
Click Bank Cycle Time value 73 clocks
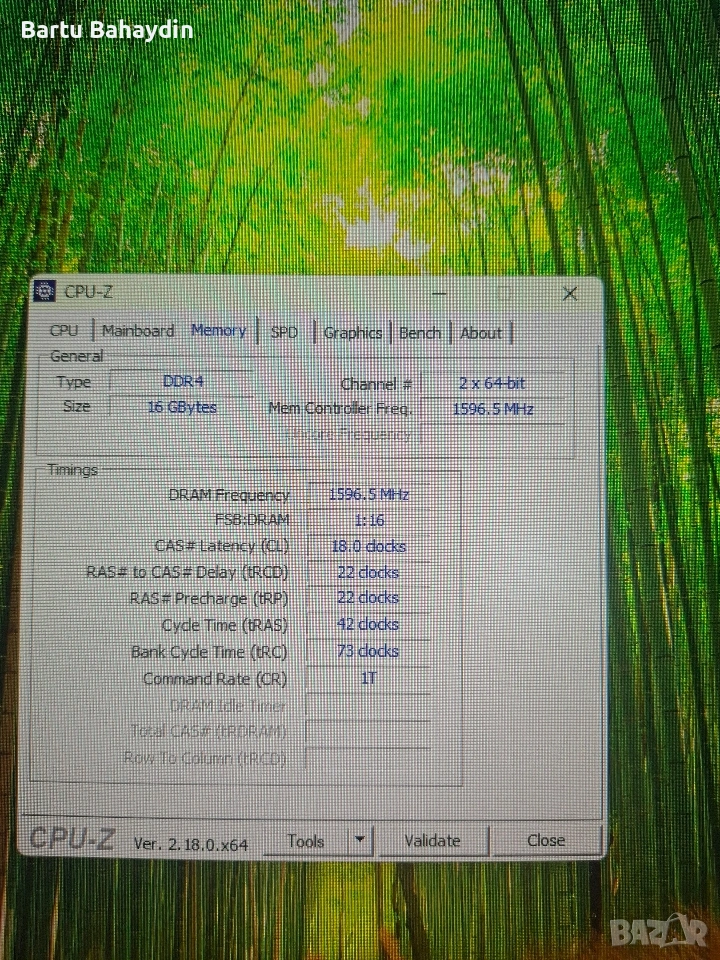(x=369, y=651)
